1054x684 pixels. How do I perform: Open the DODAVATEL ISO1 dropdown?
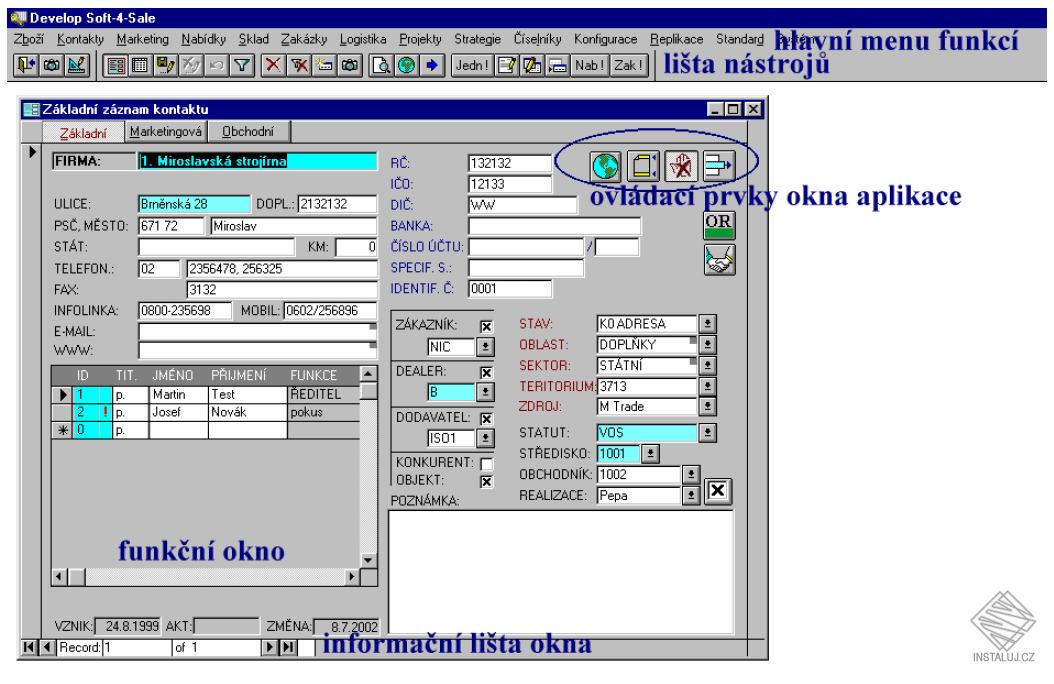pos(485,438)
